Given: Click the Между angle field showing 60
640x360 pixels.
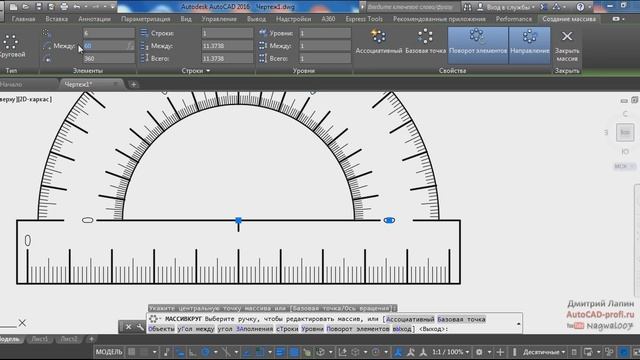Looking at the screenshot, I should pyautogui.click(x=109, y=46).
